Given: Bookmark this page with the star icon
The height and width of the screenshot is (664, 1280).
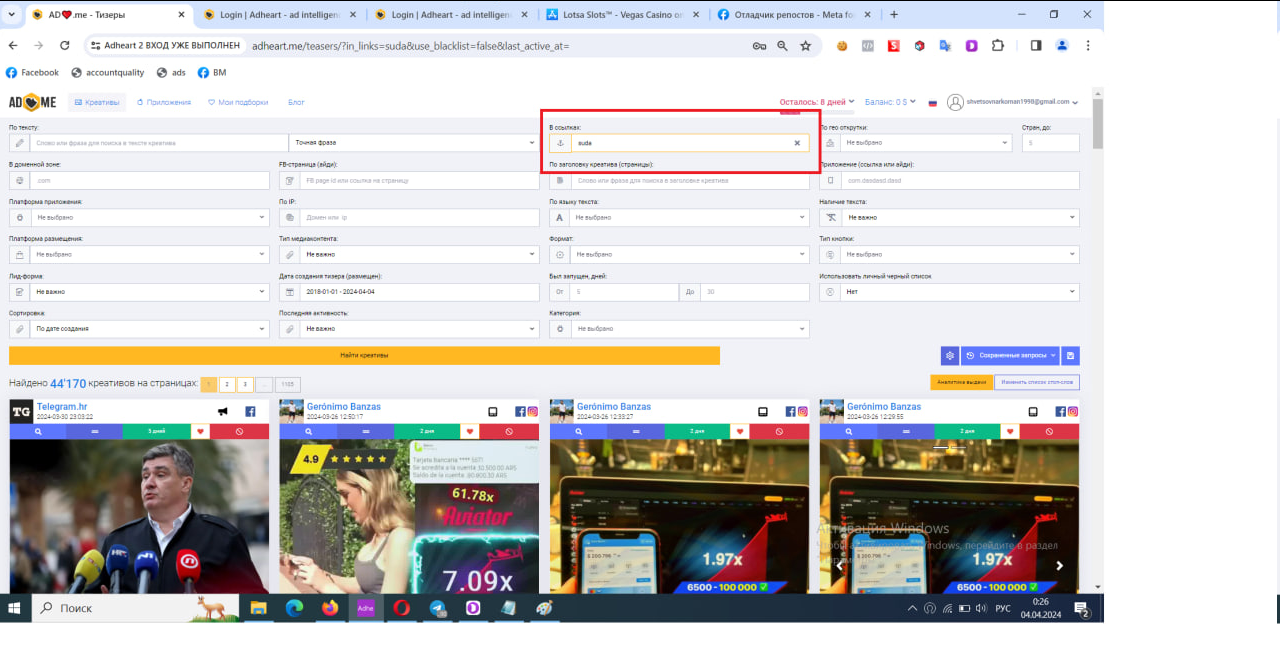Looking at the screenshot, I should coord(805,46).
